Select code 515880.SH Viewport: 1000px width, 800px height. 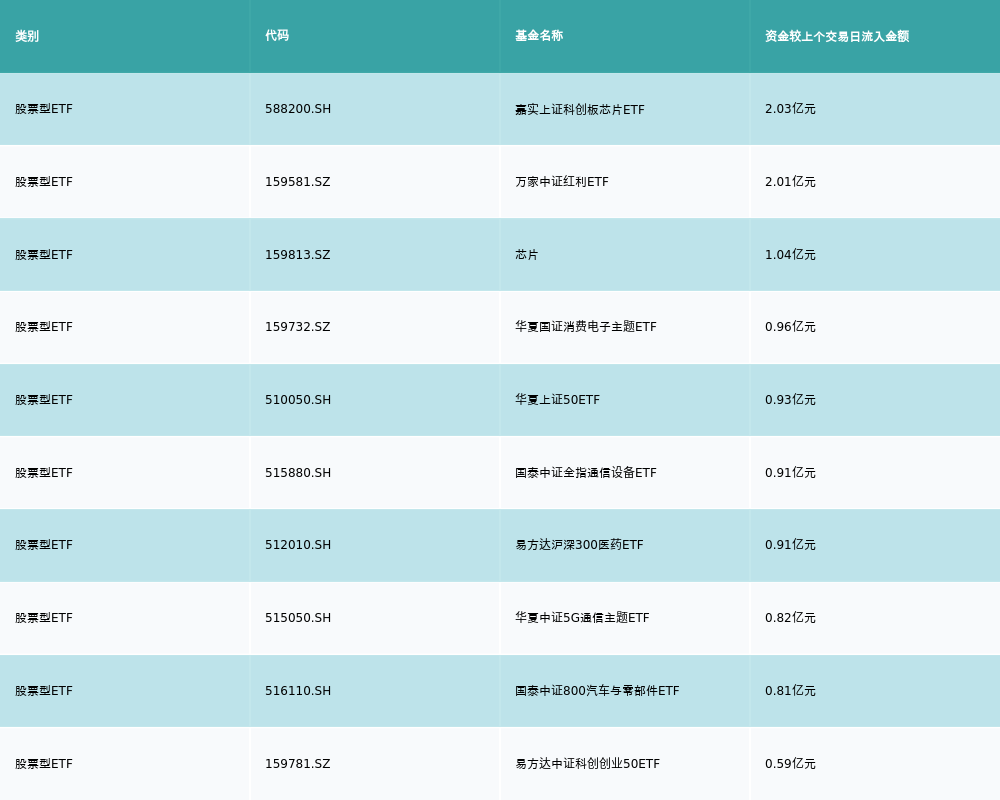(x=298, y=473)
